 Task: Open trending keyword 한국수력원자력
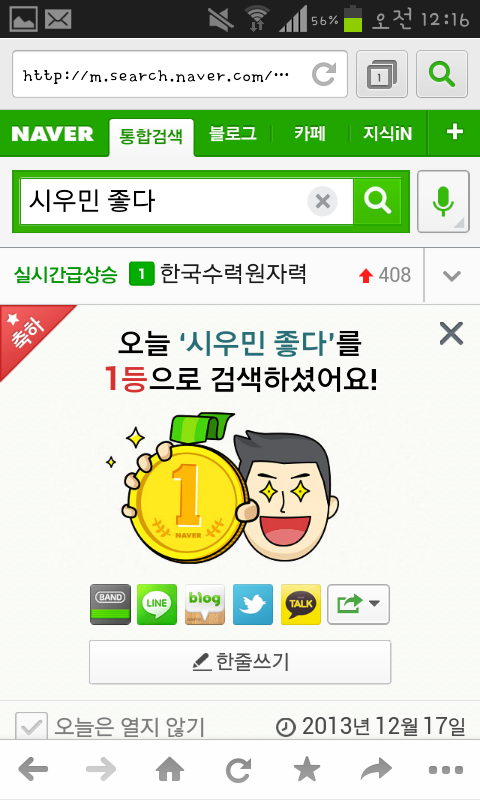tap(233, 274)
